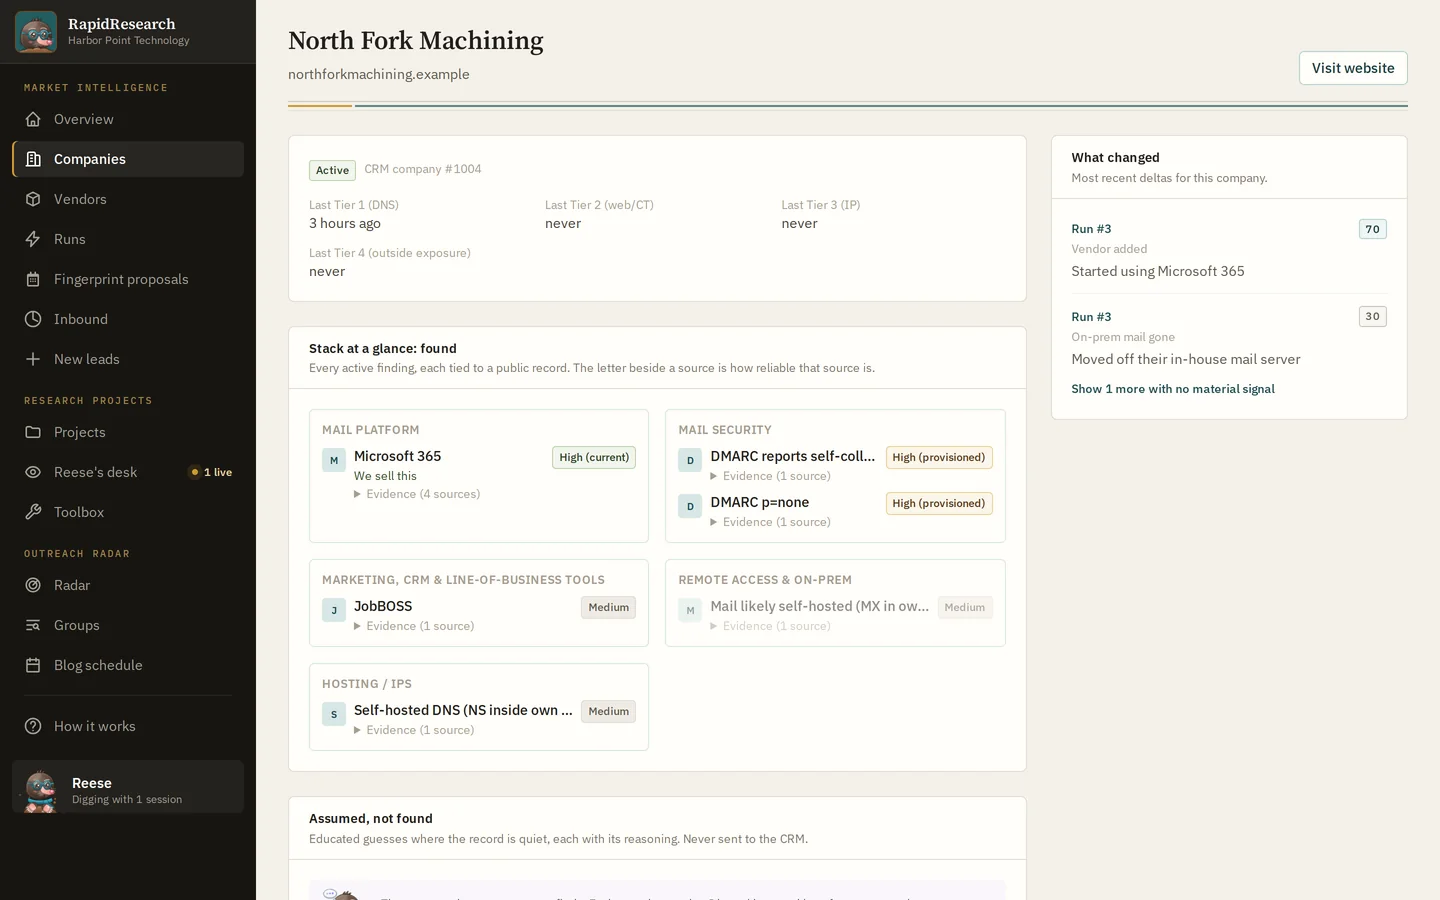Viewport: 1440px width, 900px height.
Task: Click the Medium badge beside JobBOSS
Action: pyautogui.click(x=608, y=607)
